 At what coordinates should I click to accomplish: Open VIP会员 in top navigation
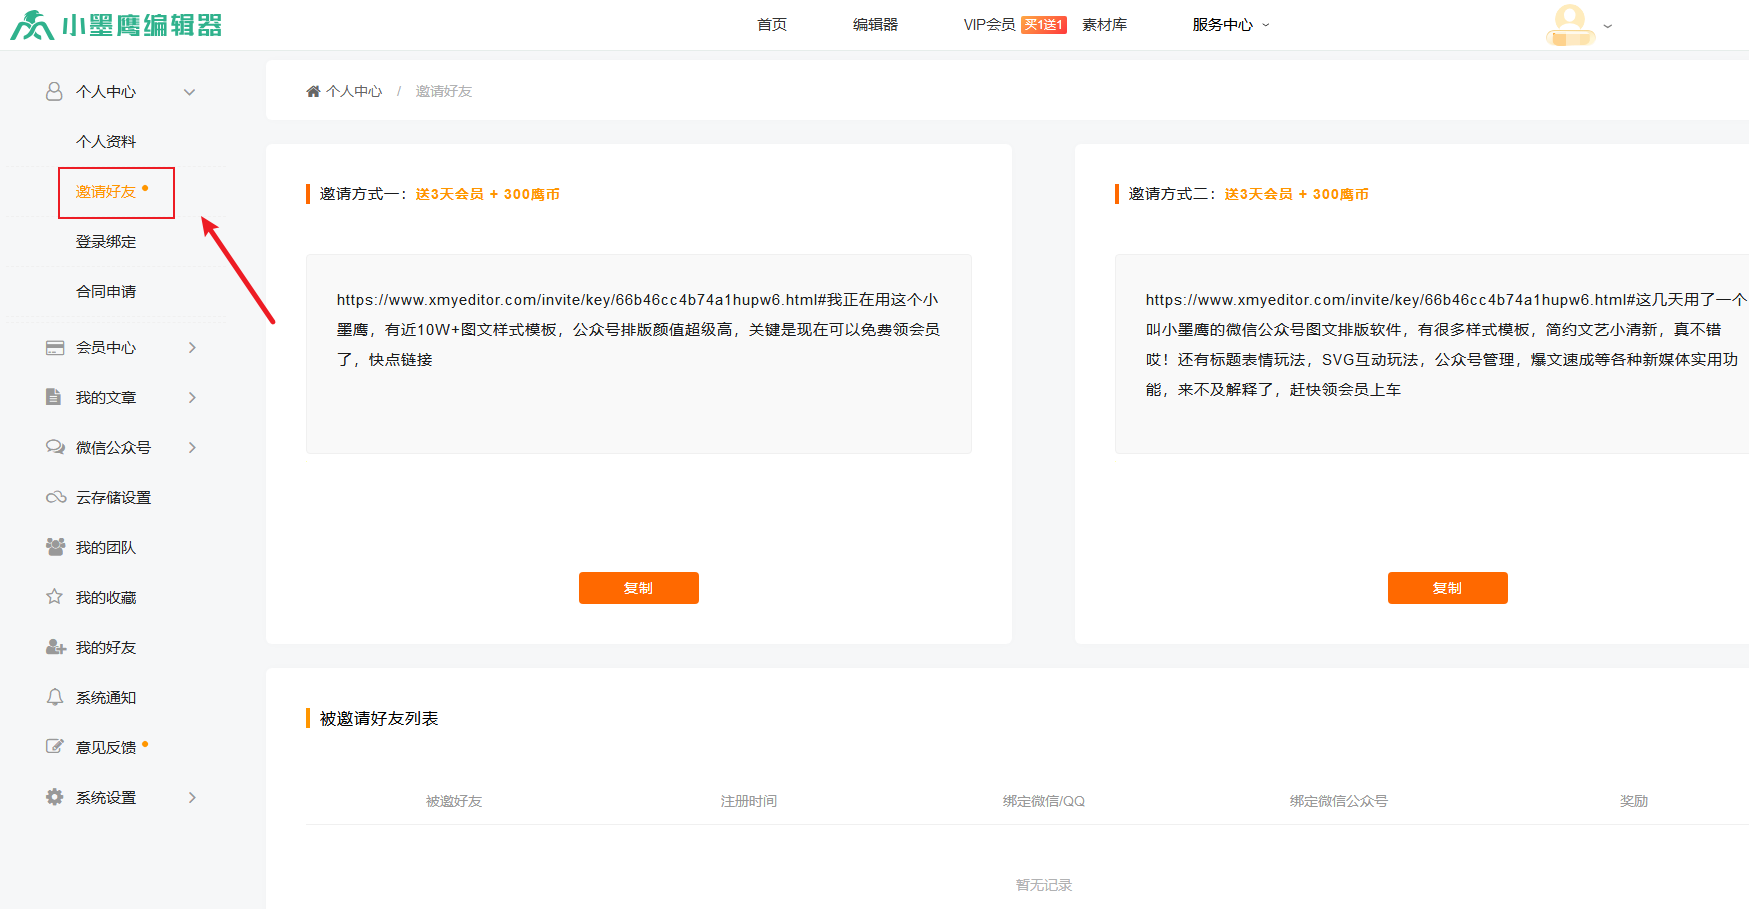989,25
